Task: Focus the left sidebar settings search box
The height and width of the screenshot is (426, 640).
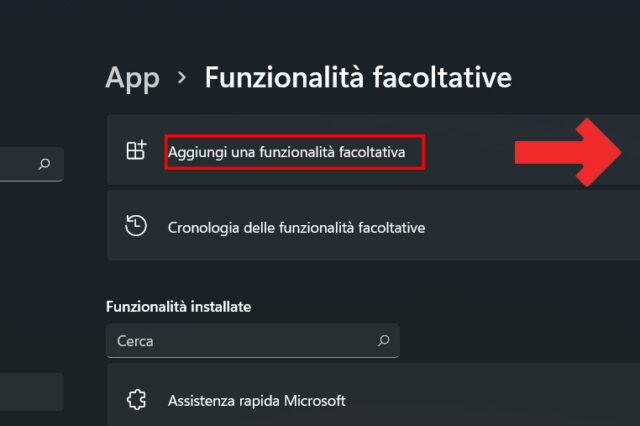Action: tap(20, 165)
